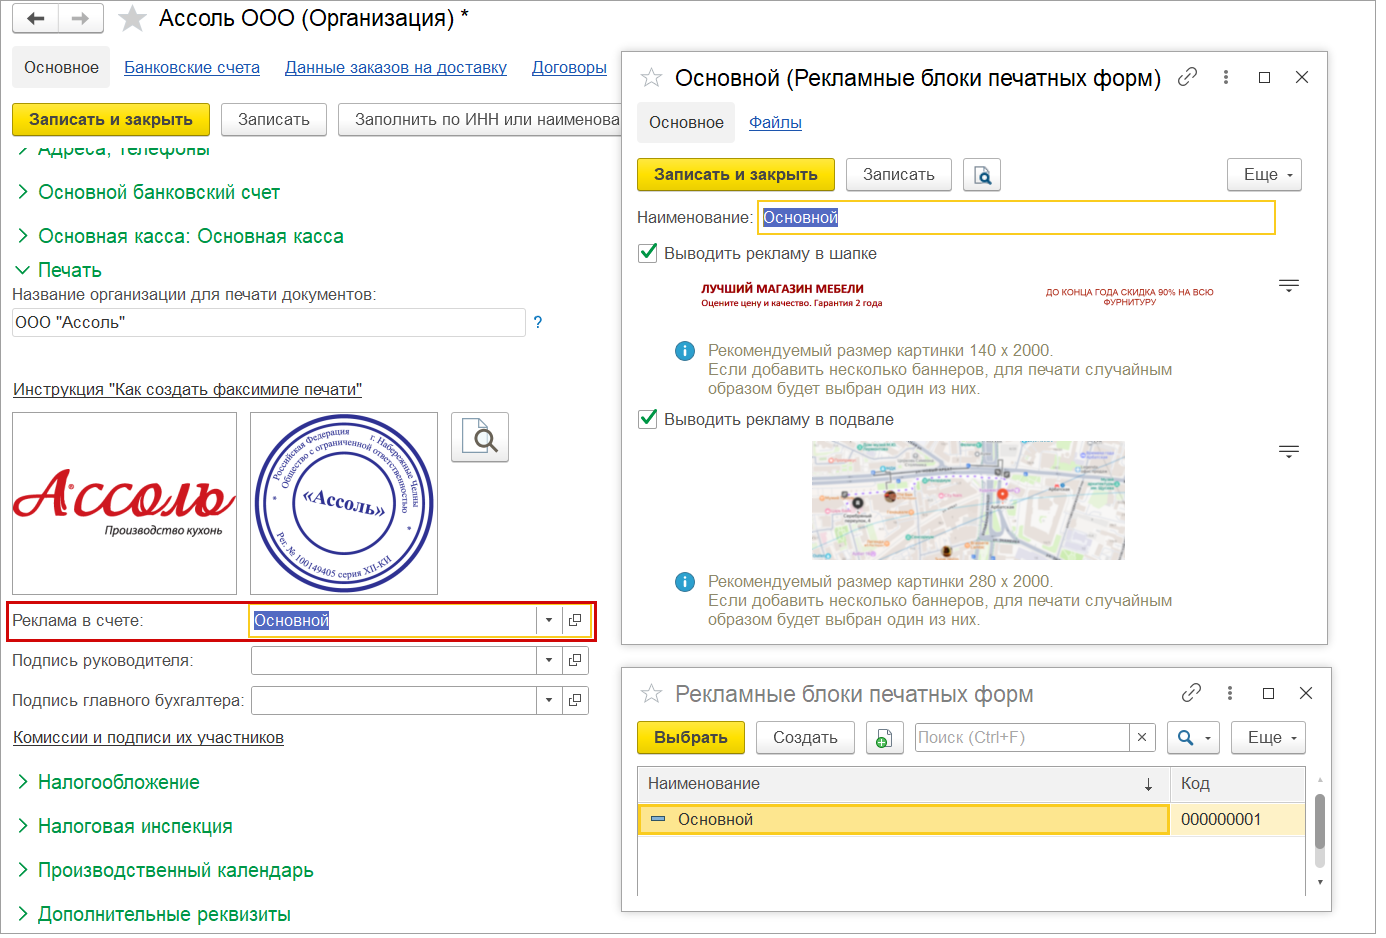Switch to the Банковские счета tab
Screen dimensions: 1386x938
coord(192,67)
